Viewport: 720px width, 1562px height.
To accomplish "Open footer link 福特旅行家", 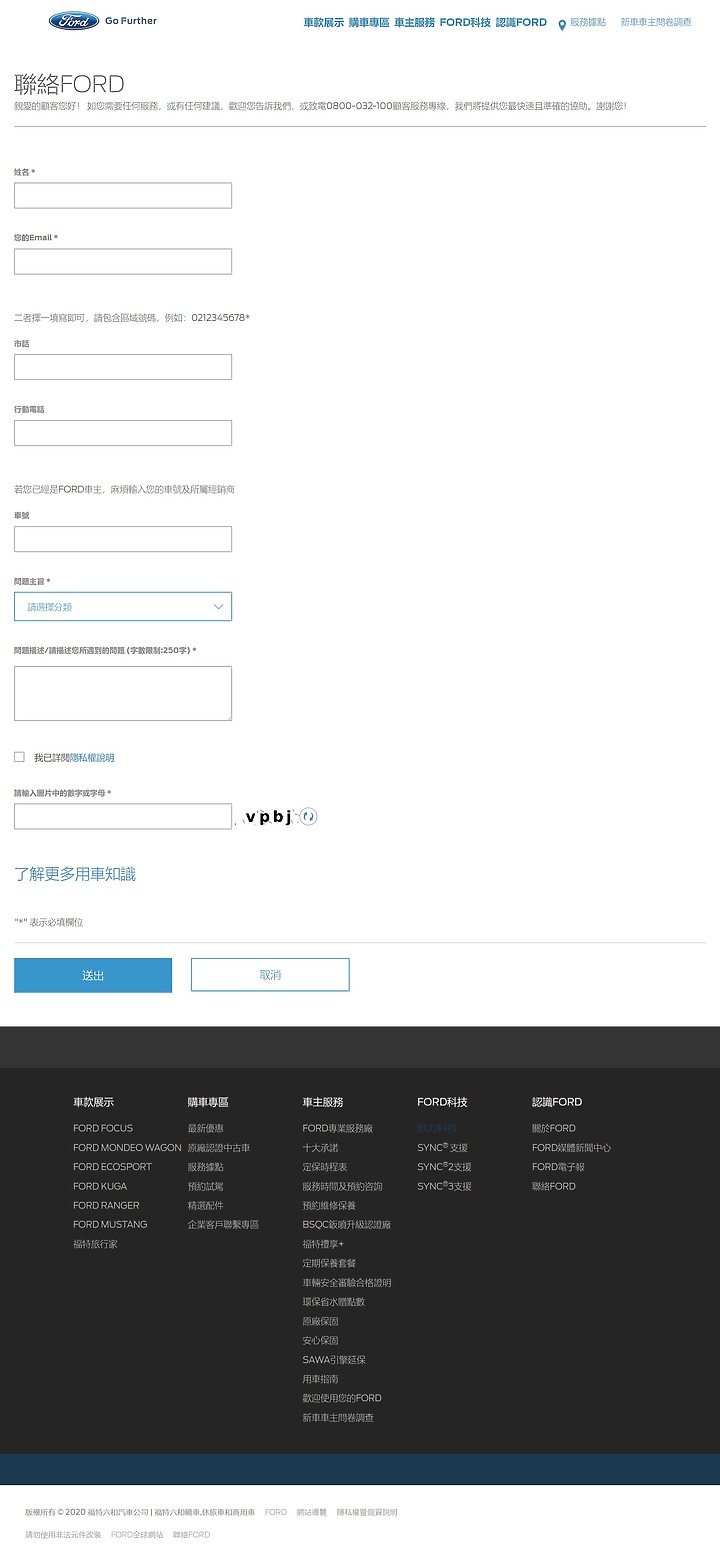I will point(95,1244).
